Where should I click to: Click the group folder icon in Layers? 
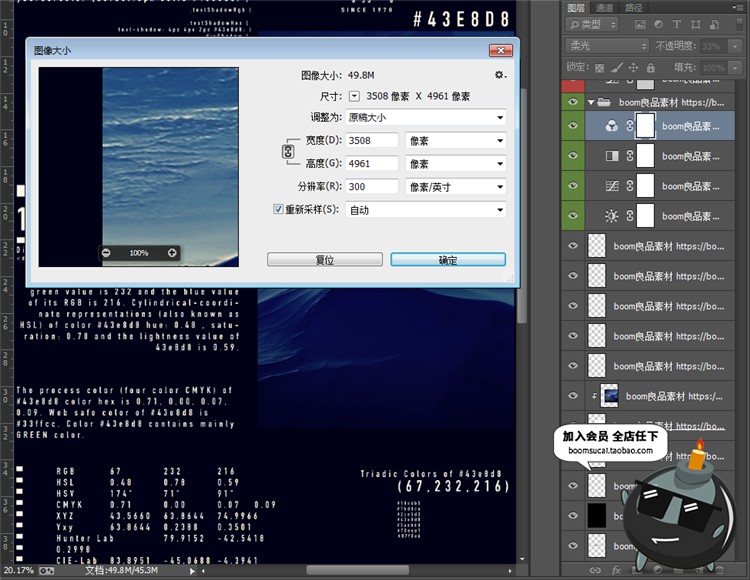pos(604,102)
